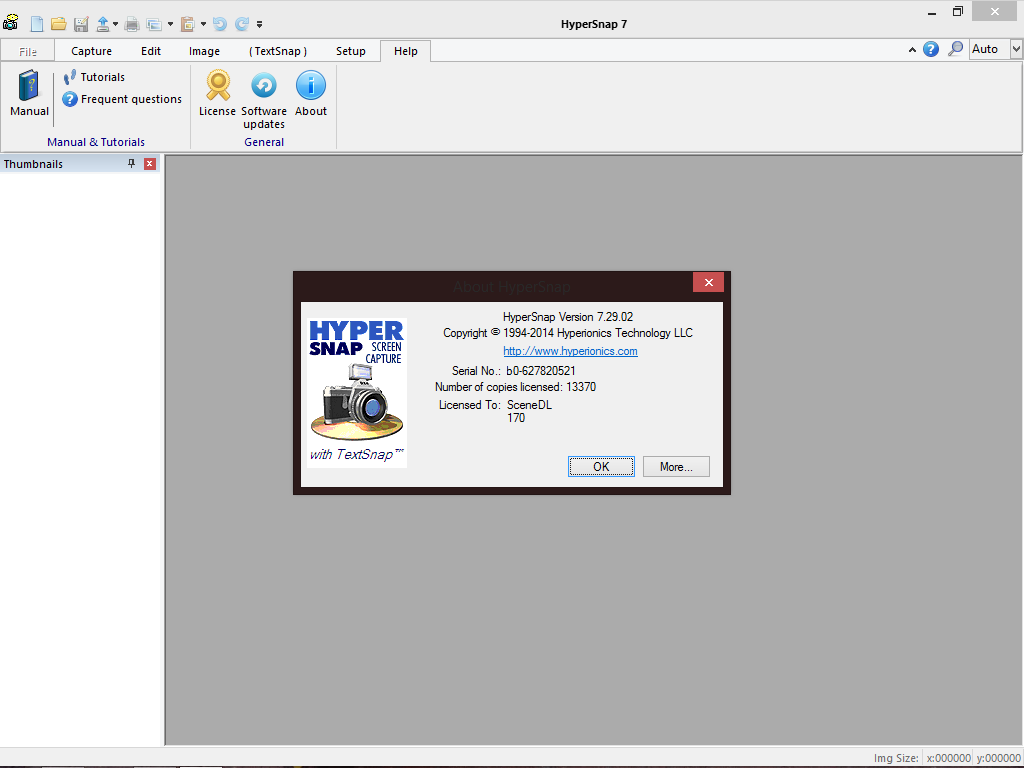
Task: Pin the Thumbnails panel
Action: [x=131, y=163]
